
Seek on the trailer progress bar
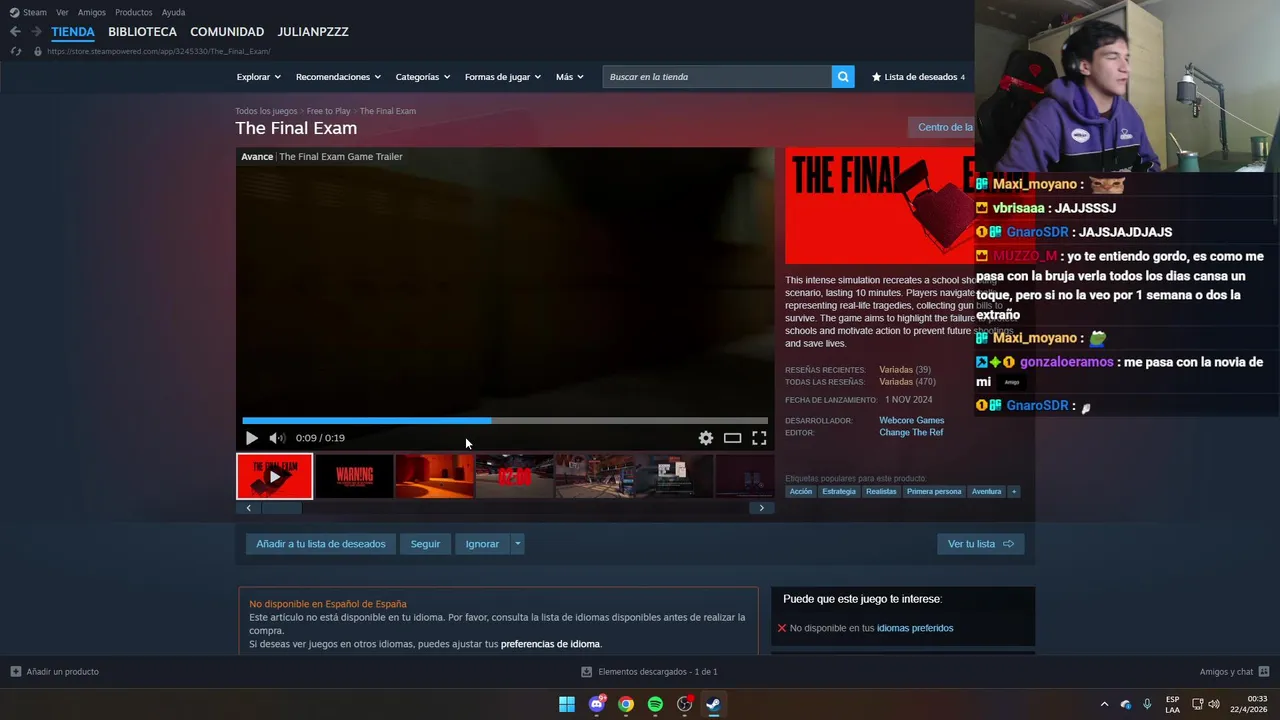tap(505, 421)
